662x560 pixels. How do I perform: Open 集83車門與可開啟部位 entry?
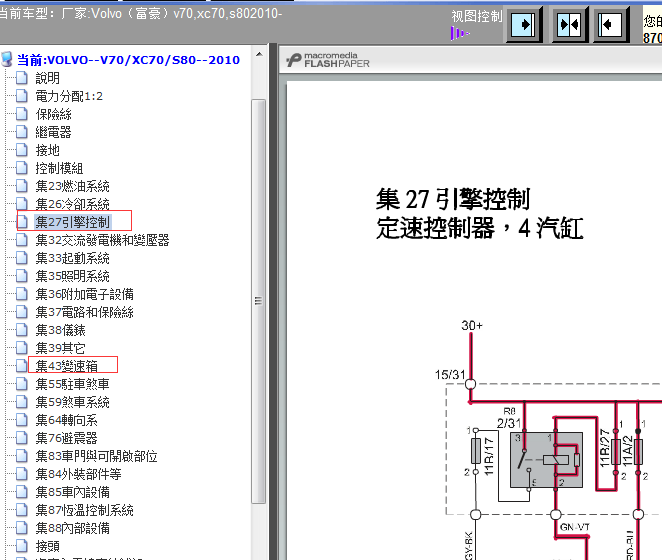point(96,456)
